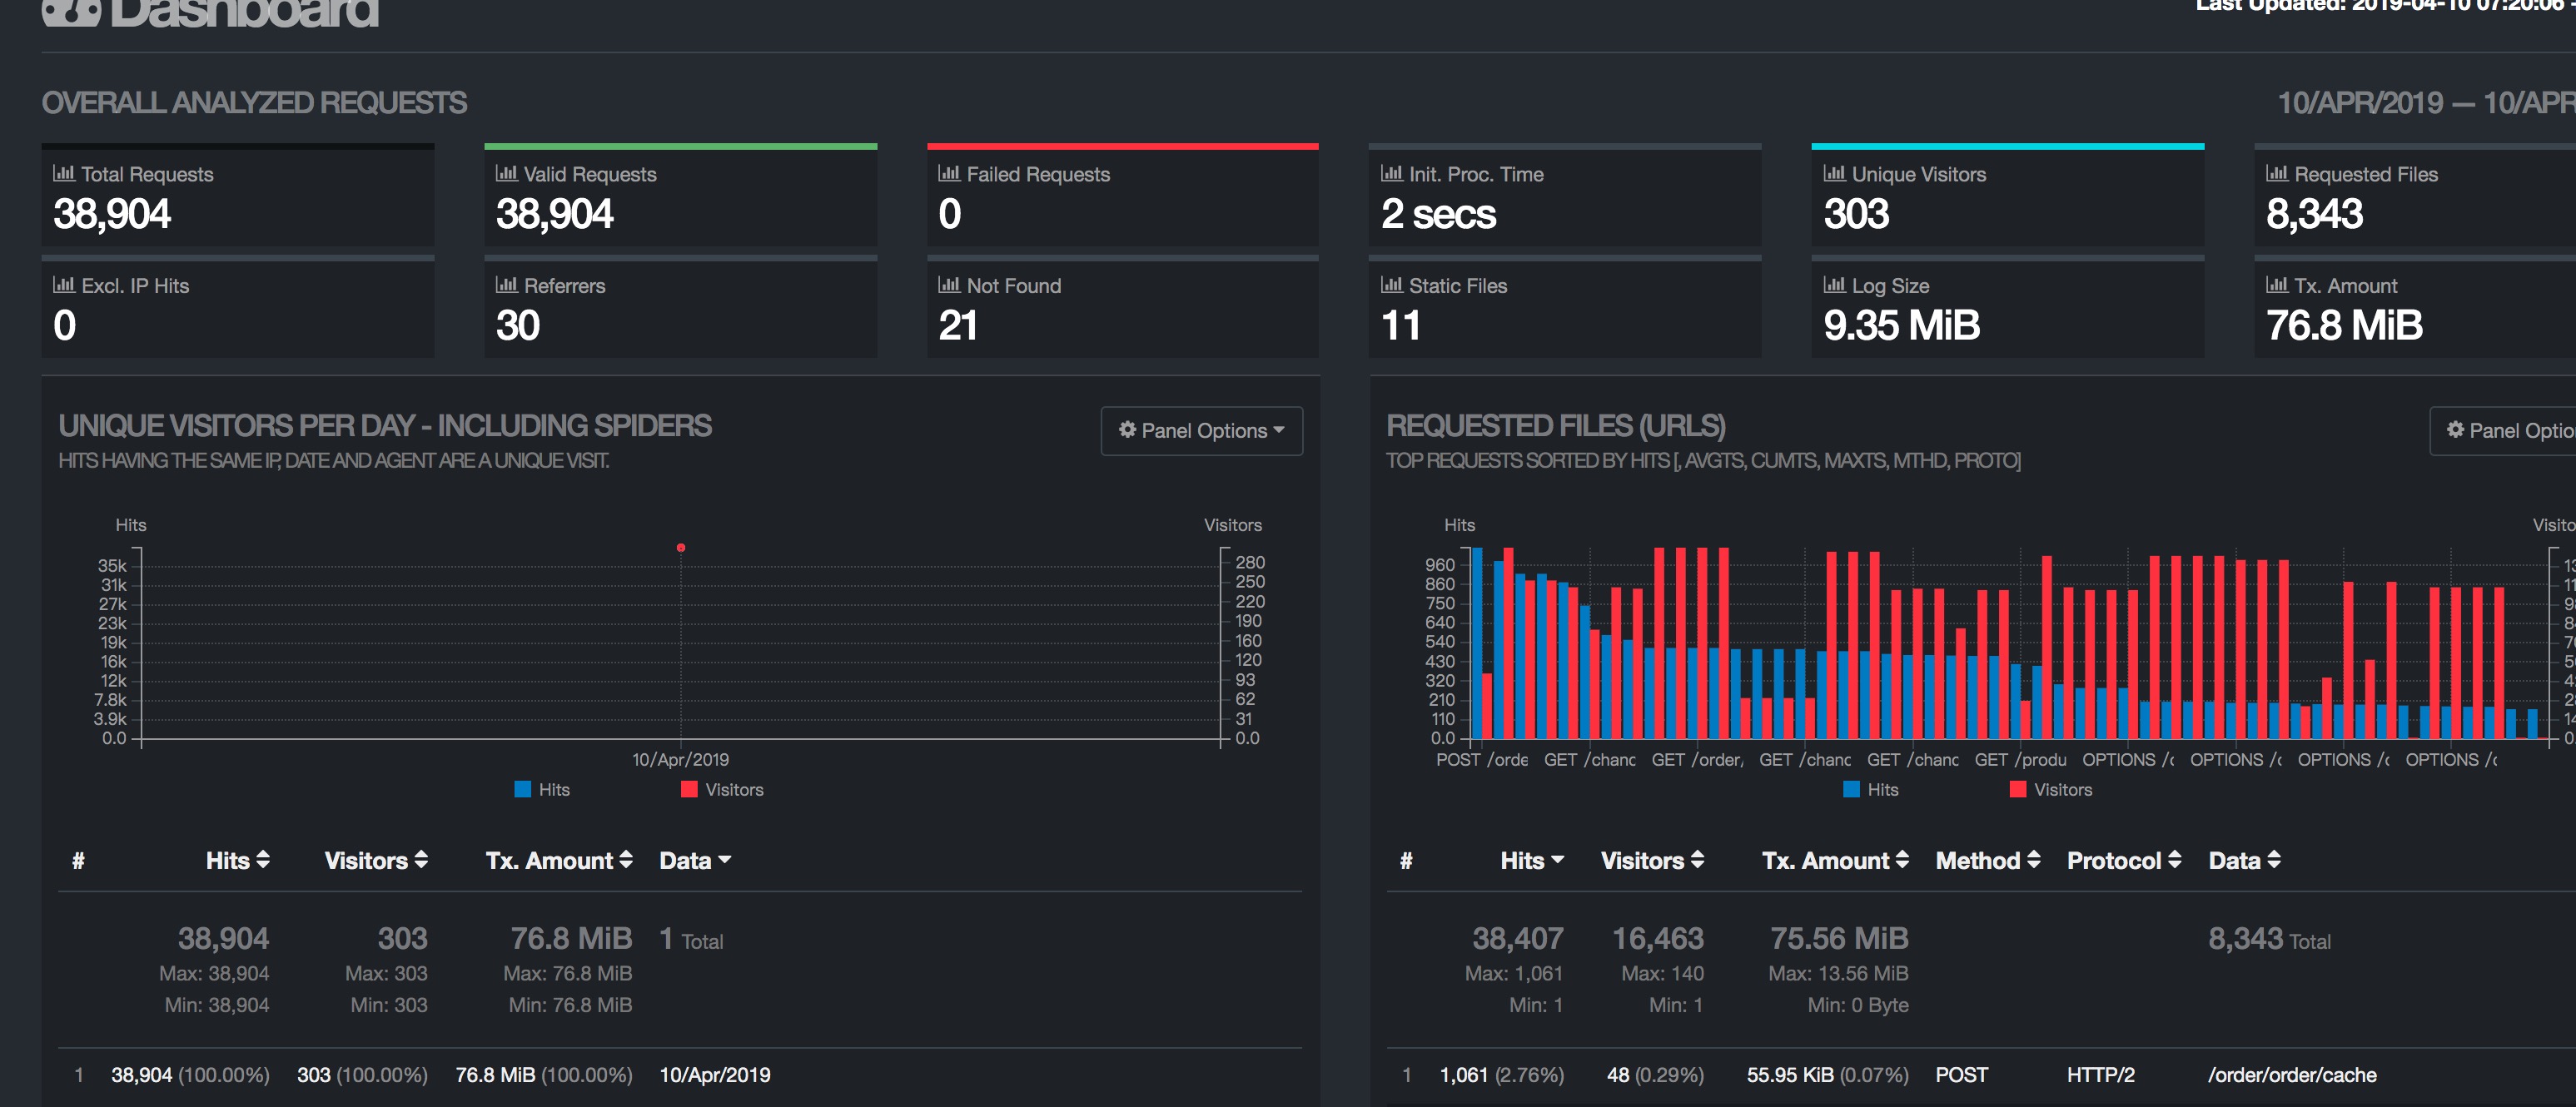2576x1107 pixels.
Task: Click the Tx. Amount chart icon
Action: [x=2277, y=285]
